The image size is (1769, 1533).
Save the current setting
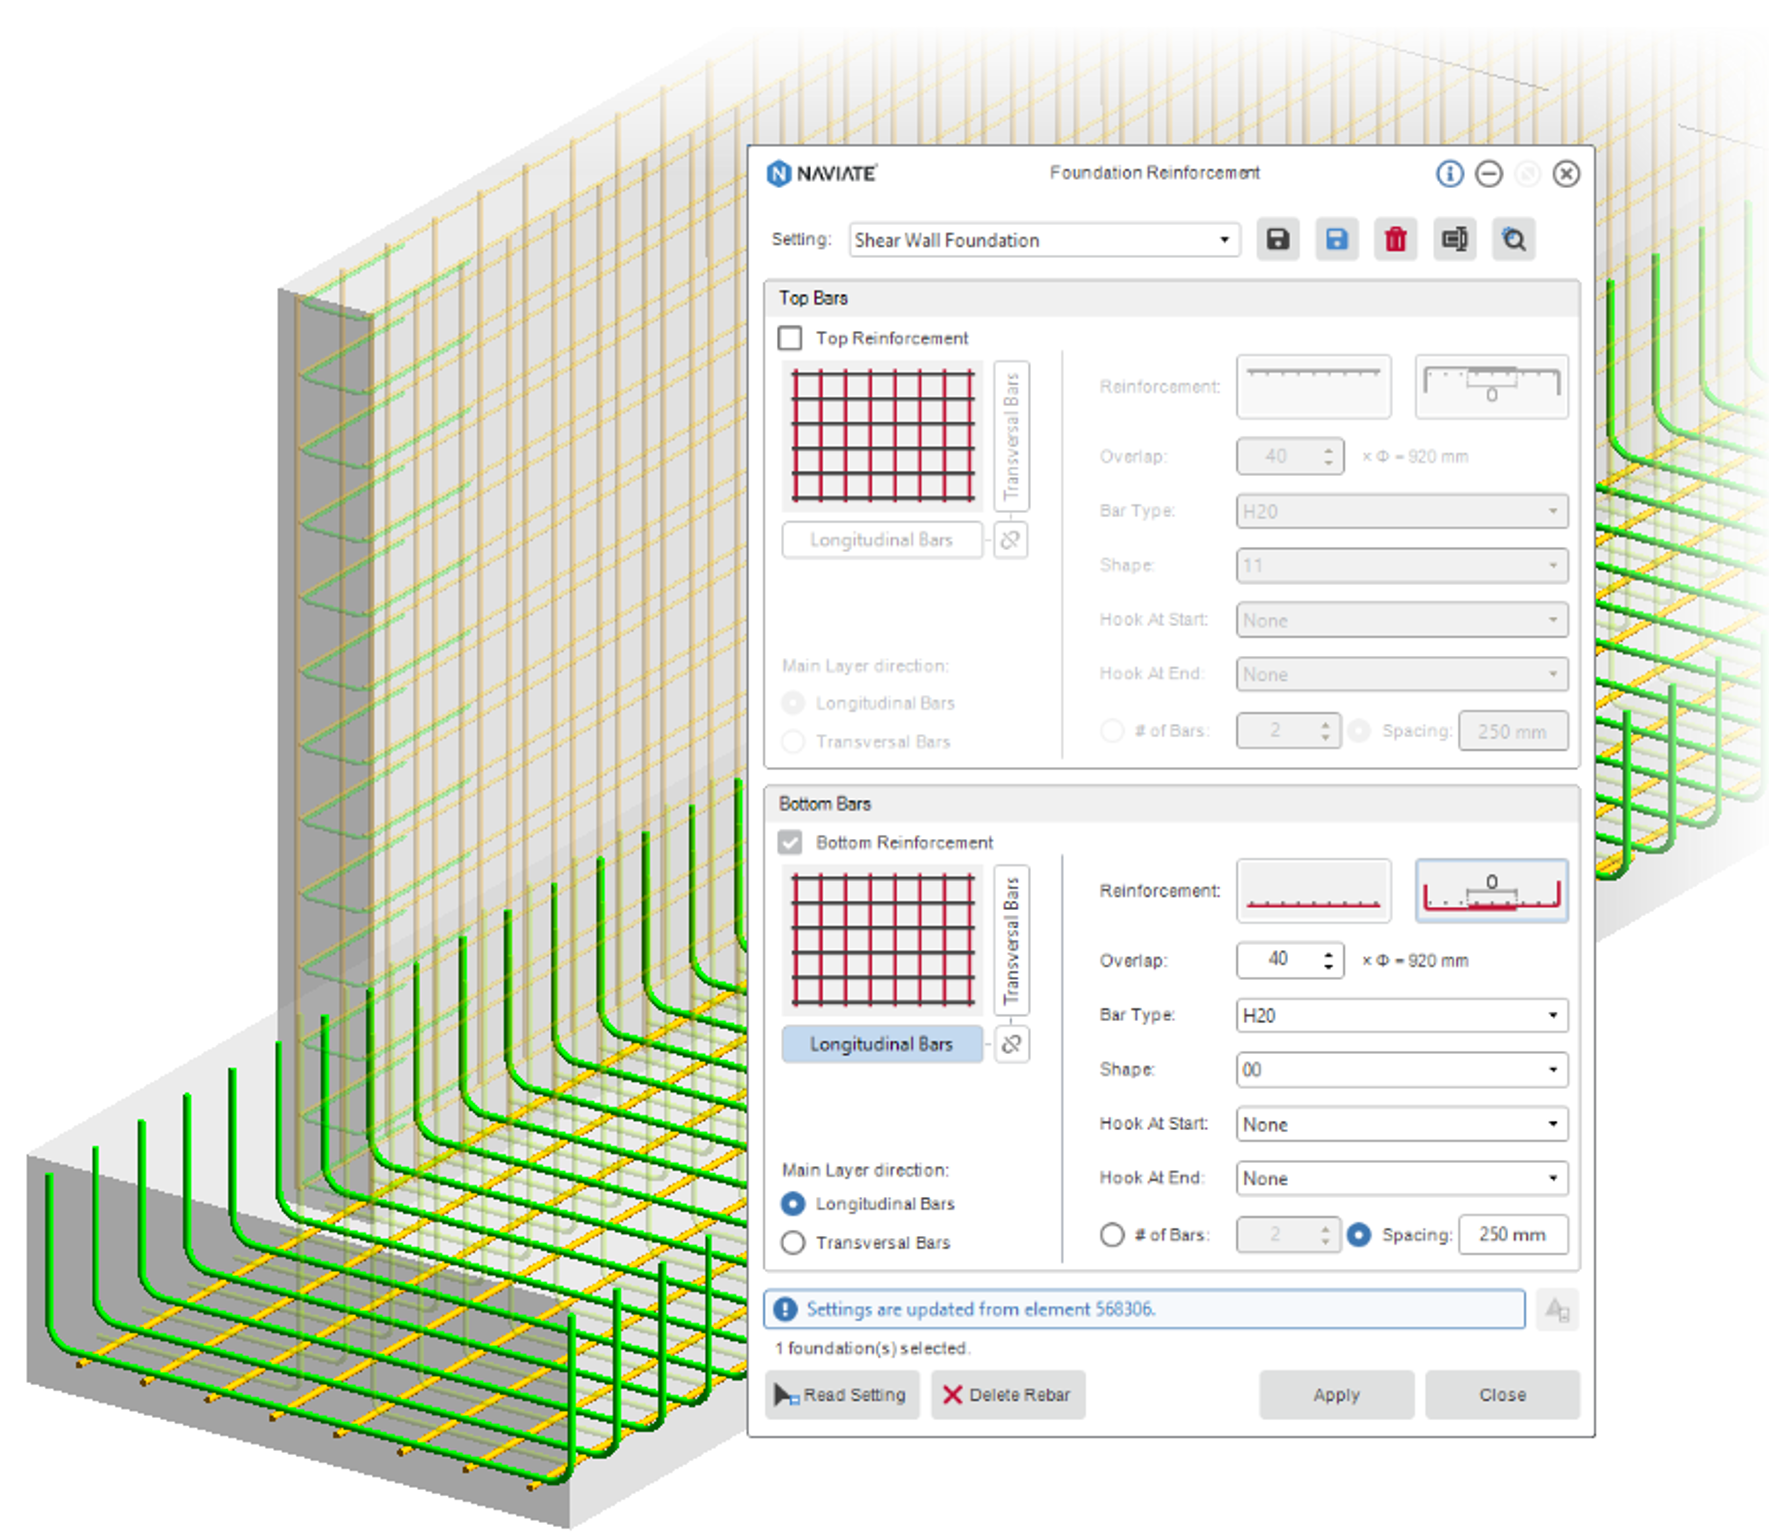tap(1278, 239)
